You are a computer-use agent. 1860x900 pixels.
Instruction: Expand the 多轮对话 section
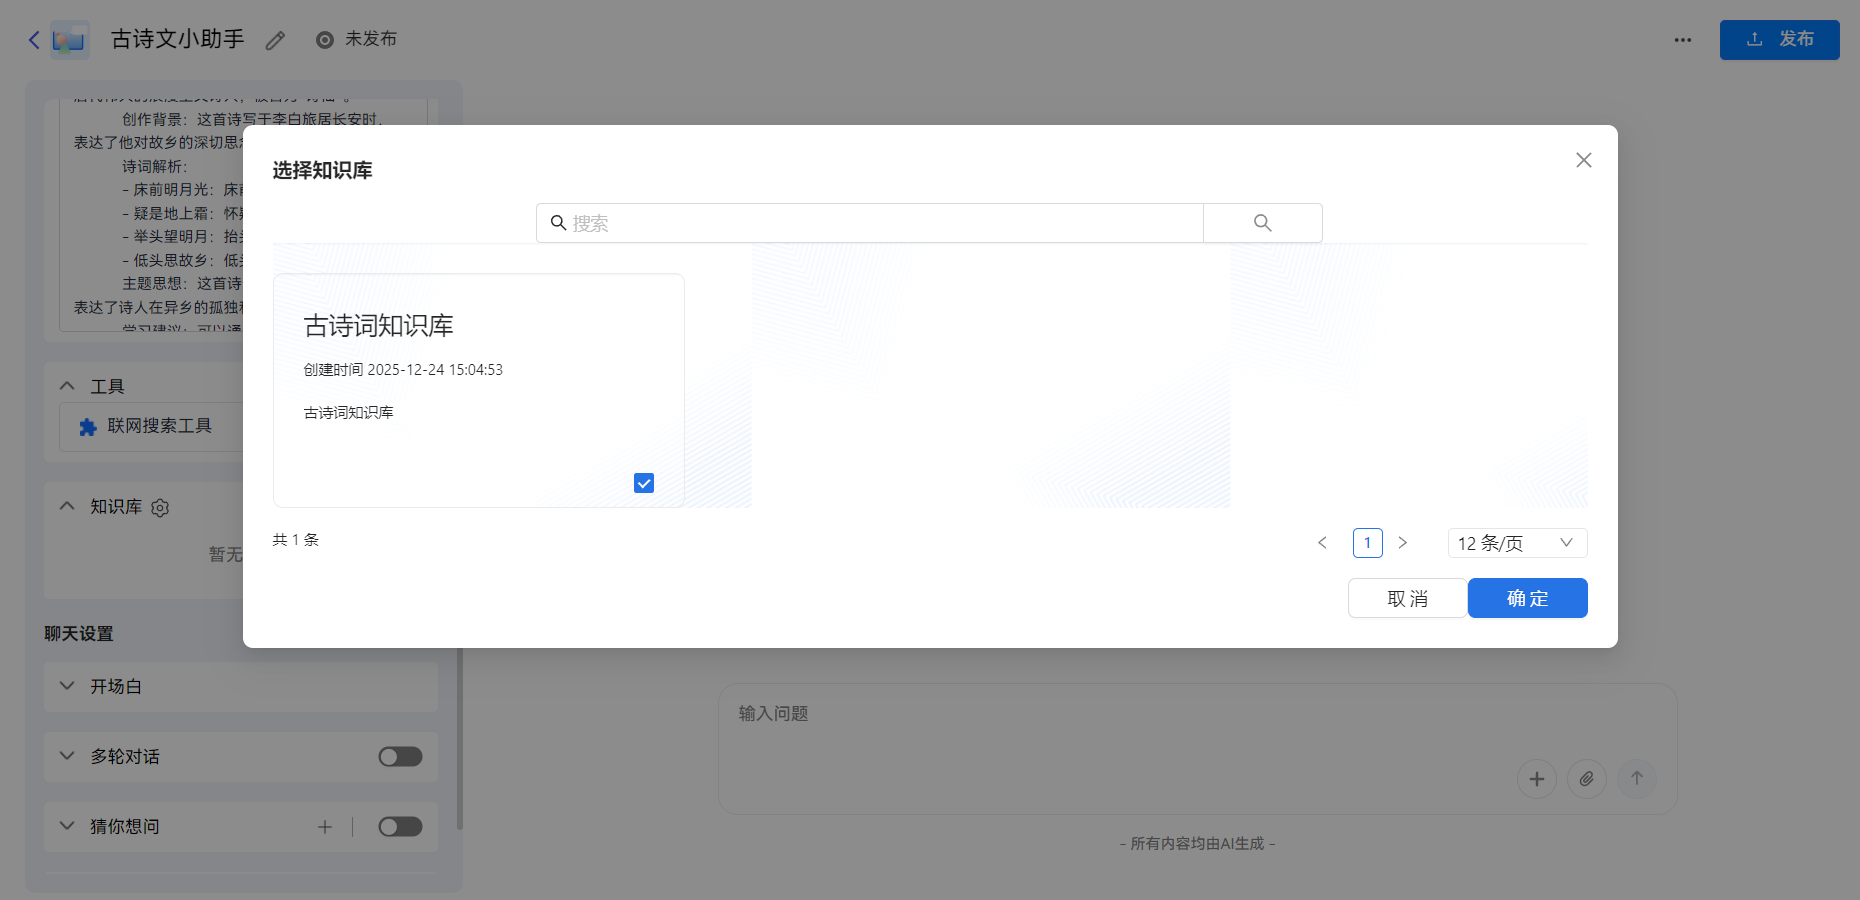pyautogui.click(x=67, y=757)
